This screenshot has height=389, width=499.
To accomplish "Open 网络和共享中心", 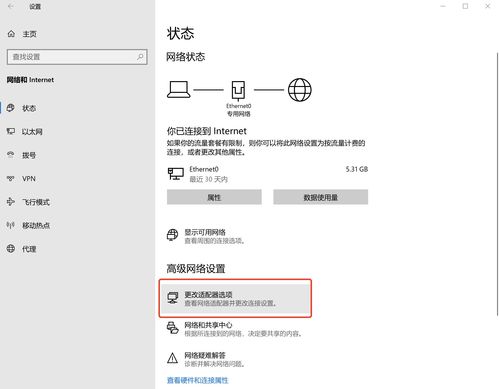I will (235, 329).
